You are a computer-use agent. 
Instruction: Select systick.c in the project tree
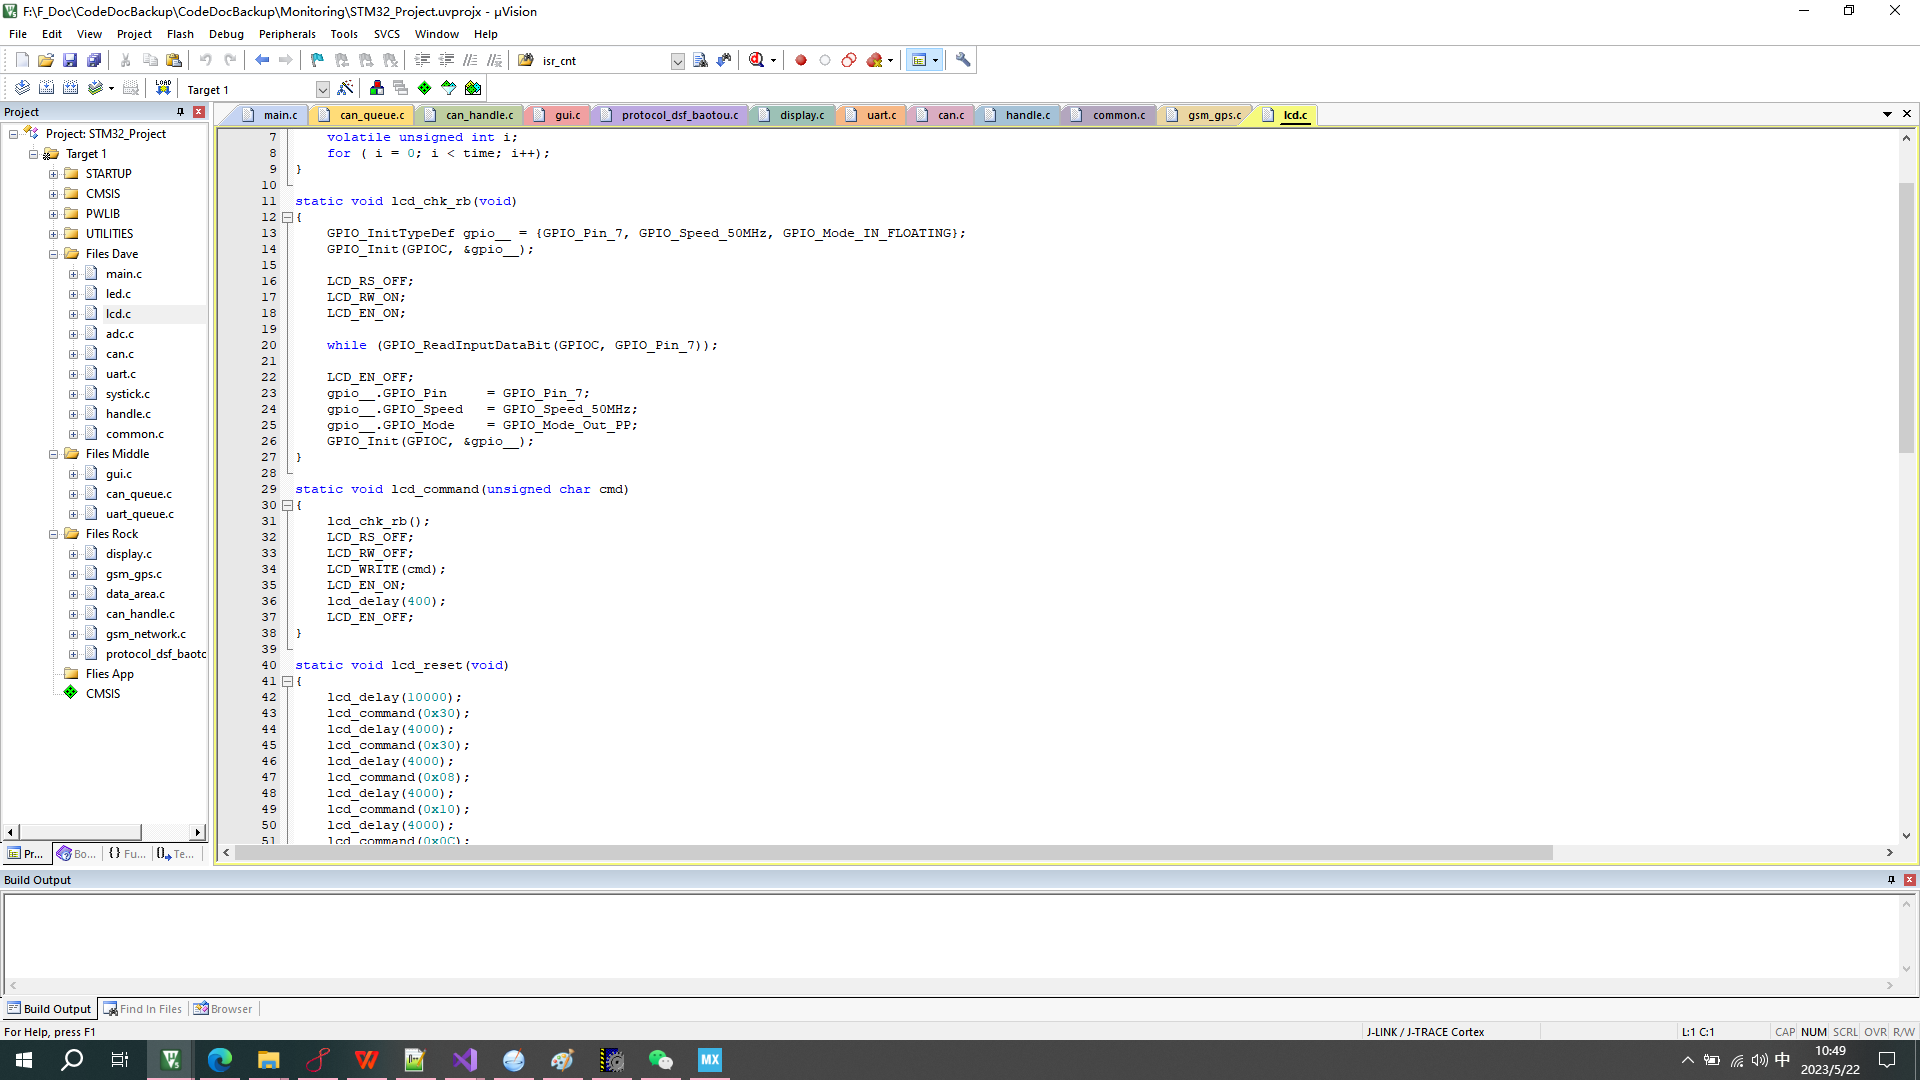pyautogui.click(x=128, y=394)
